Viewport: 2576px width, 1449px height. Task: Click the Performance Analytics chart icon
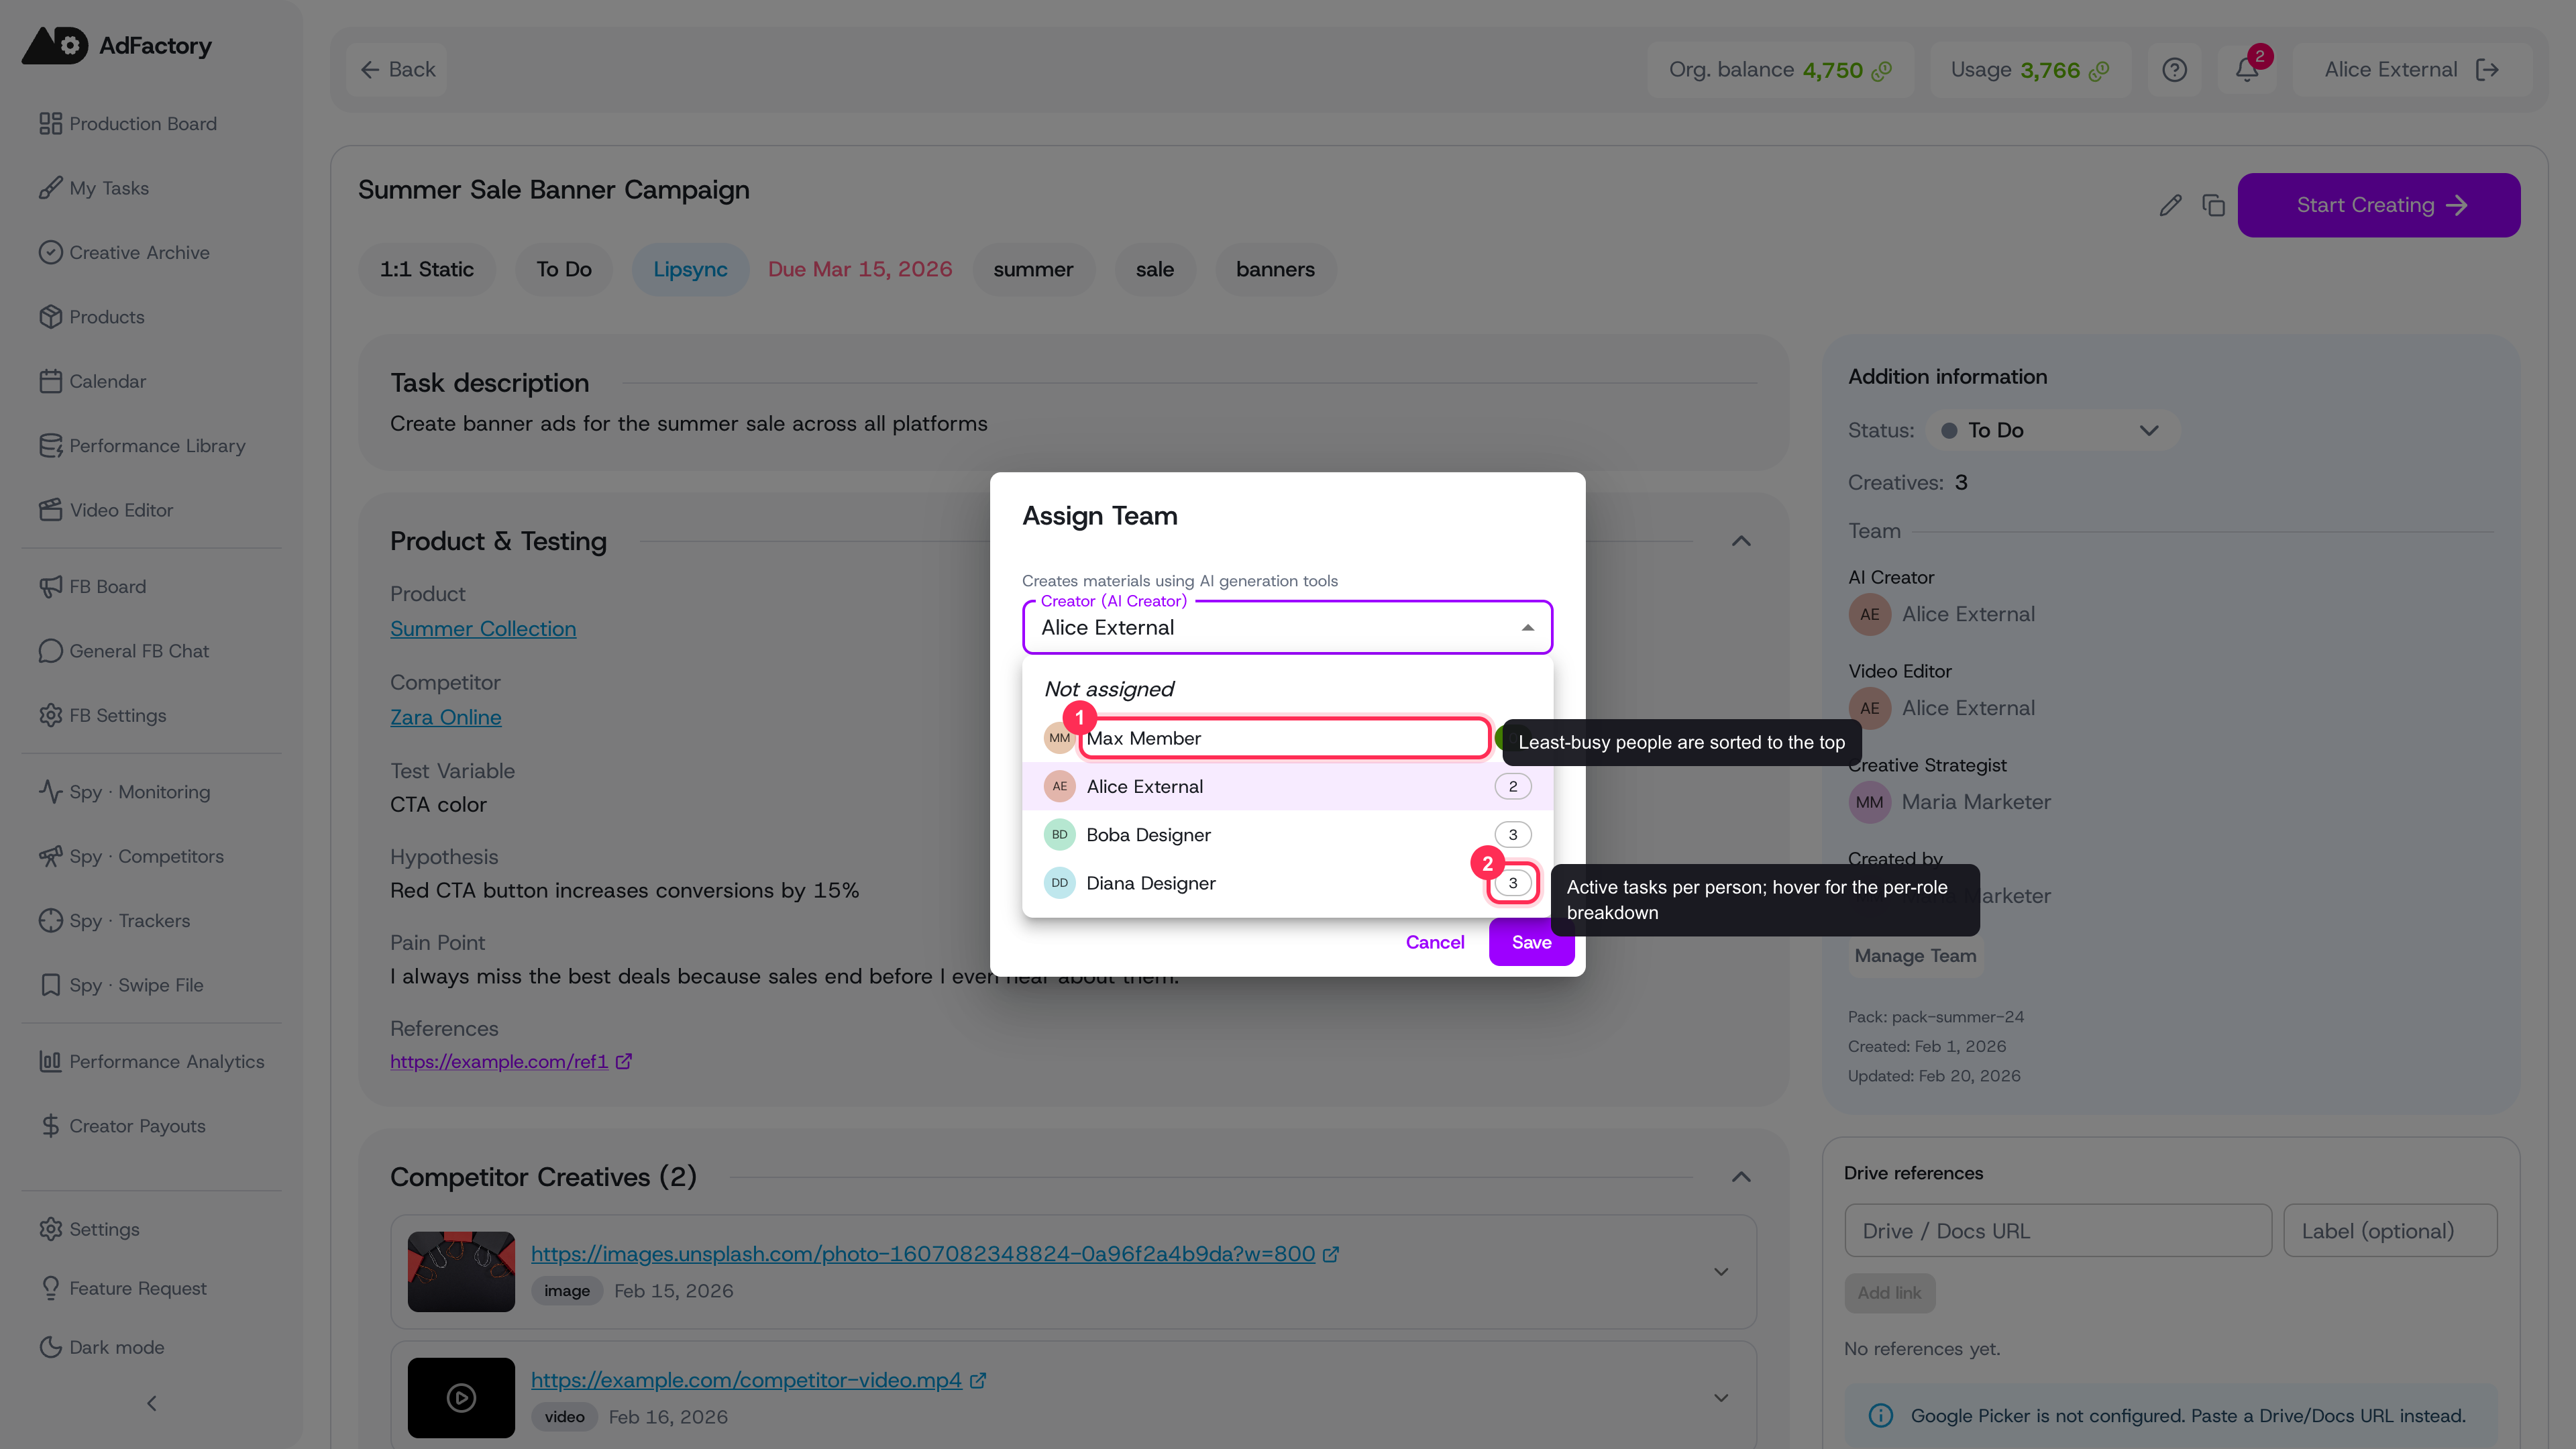(x=50, y=1061)
